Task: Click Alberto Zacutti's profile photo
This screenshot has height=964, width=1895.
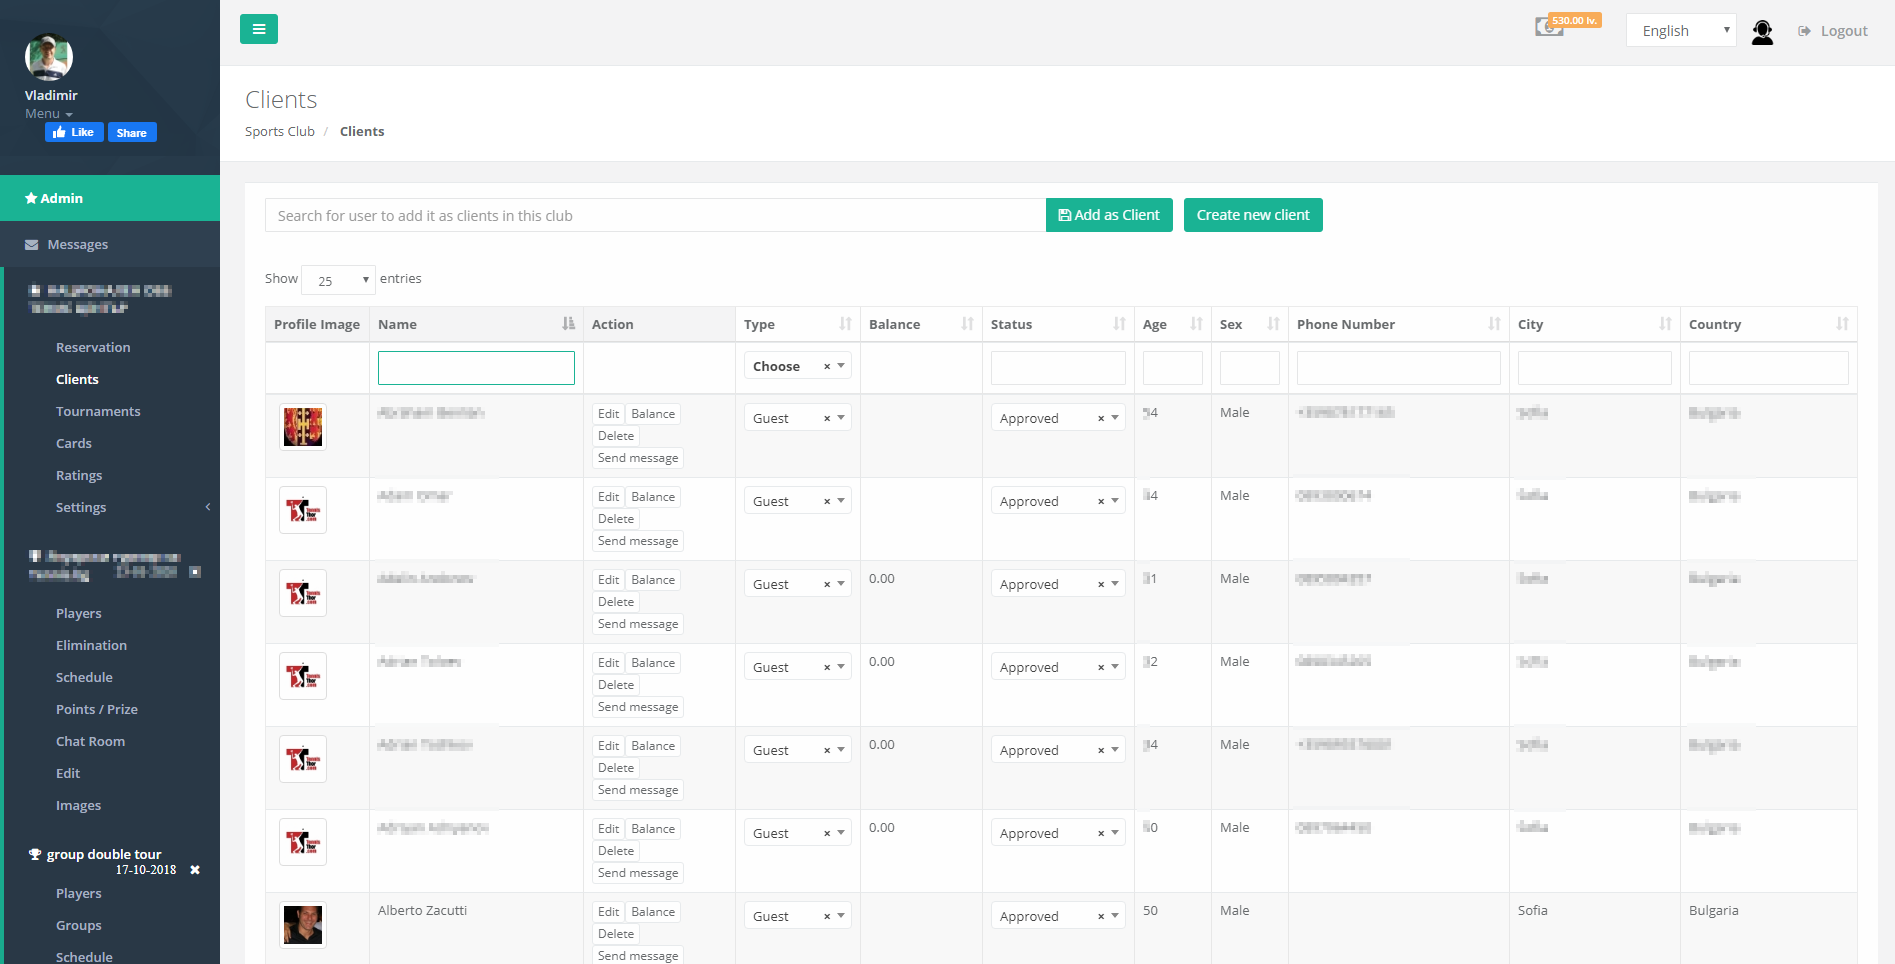Action: point(303,925)
